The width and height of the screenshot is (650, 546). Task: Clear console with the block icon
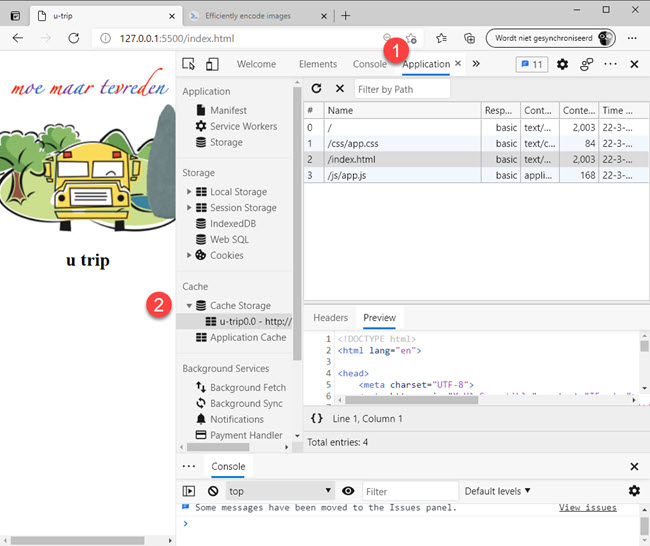213,491
